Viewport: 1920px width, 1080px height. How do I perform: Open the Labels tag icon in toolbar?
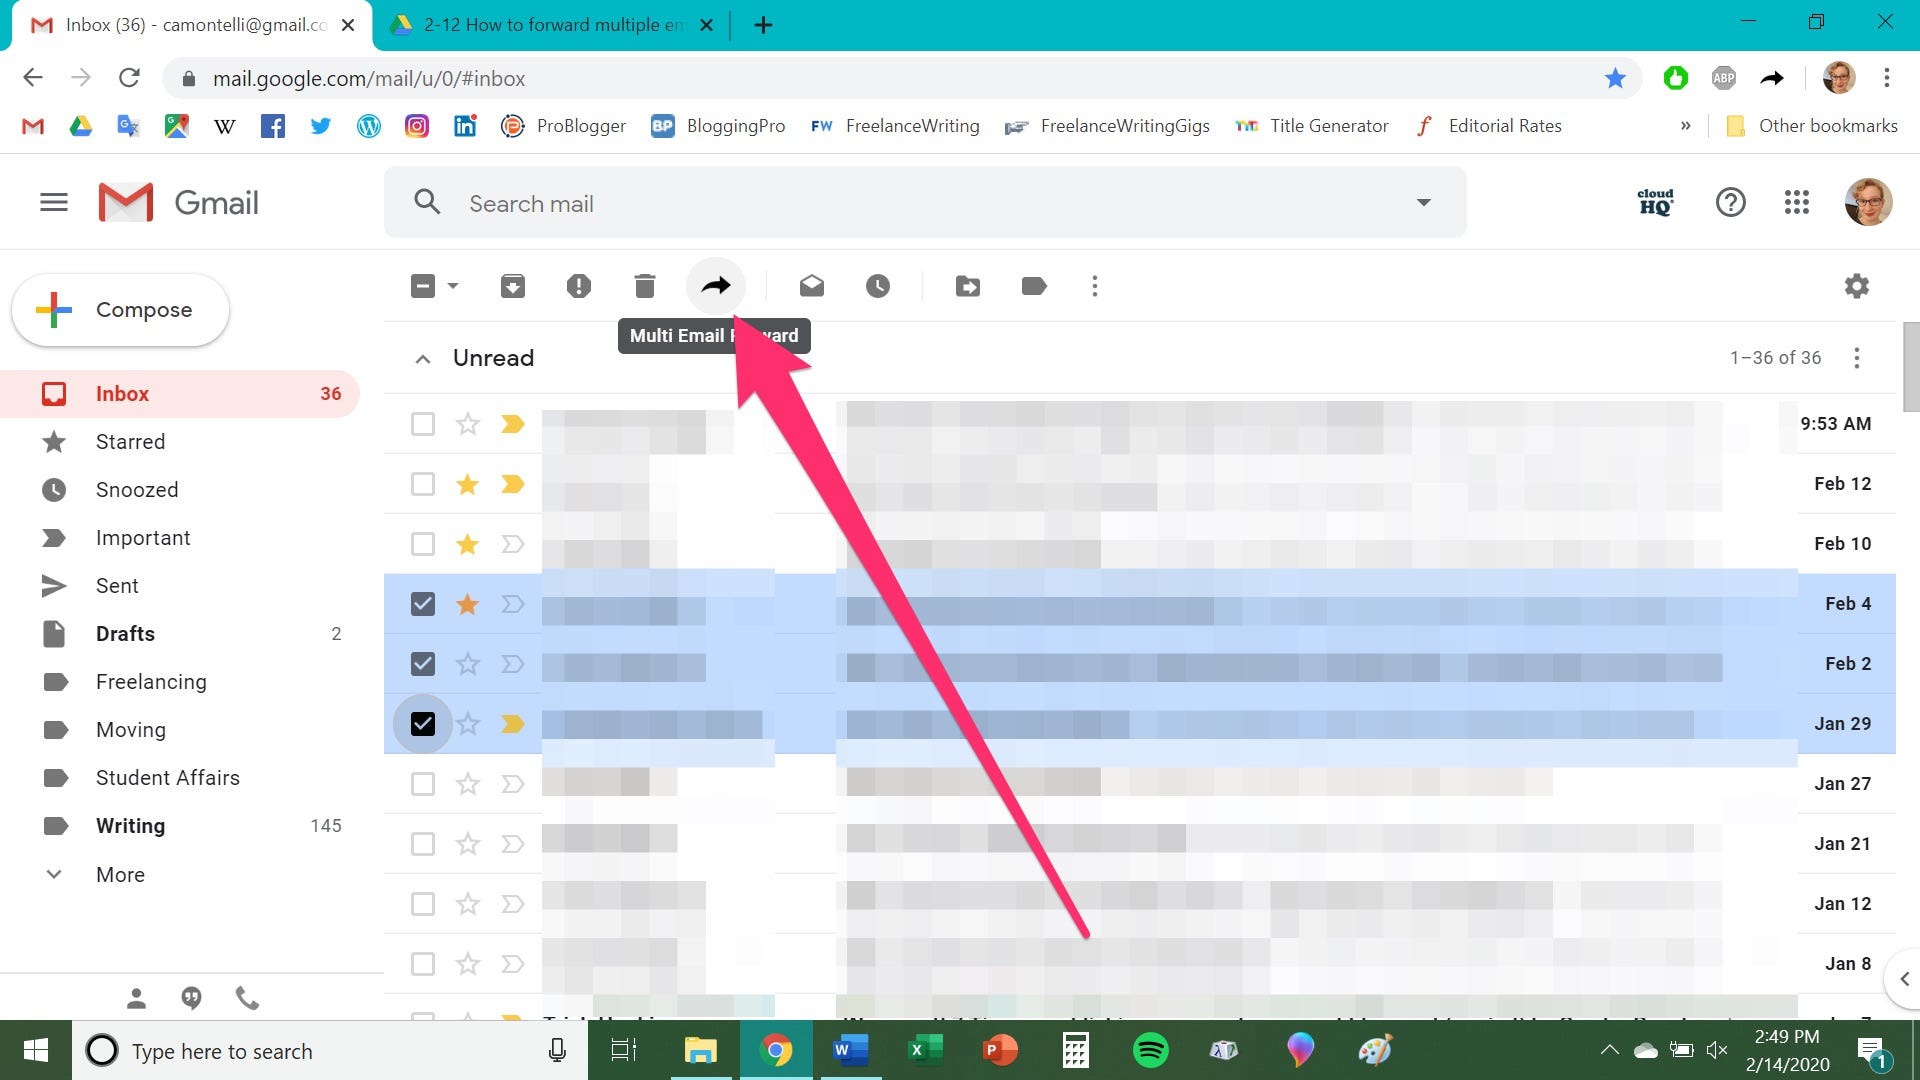point(1034,286)
